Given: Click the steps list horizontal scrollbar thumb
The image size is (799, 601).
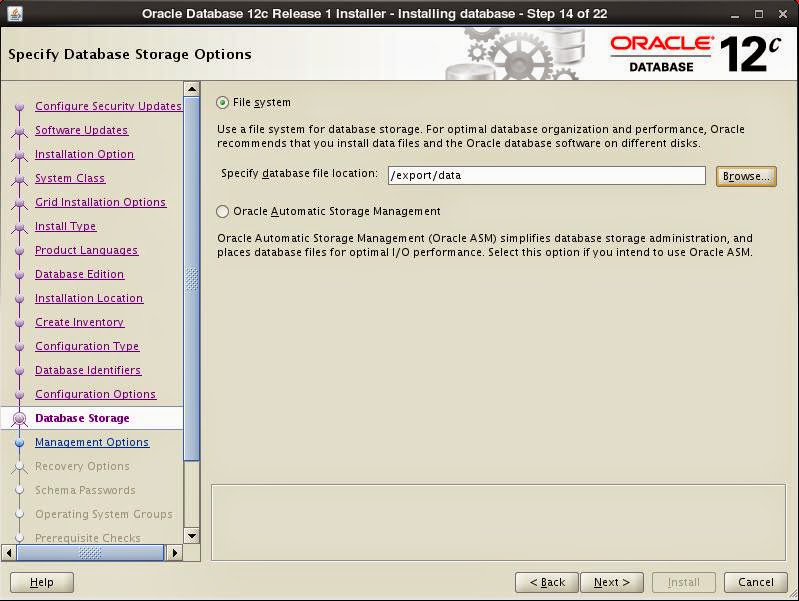Looking at the screenshot, I should click(x=90, y=553).
